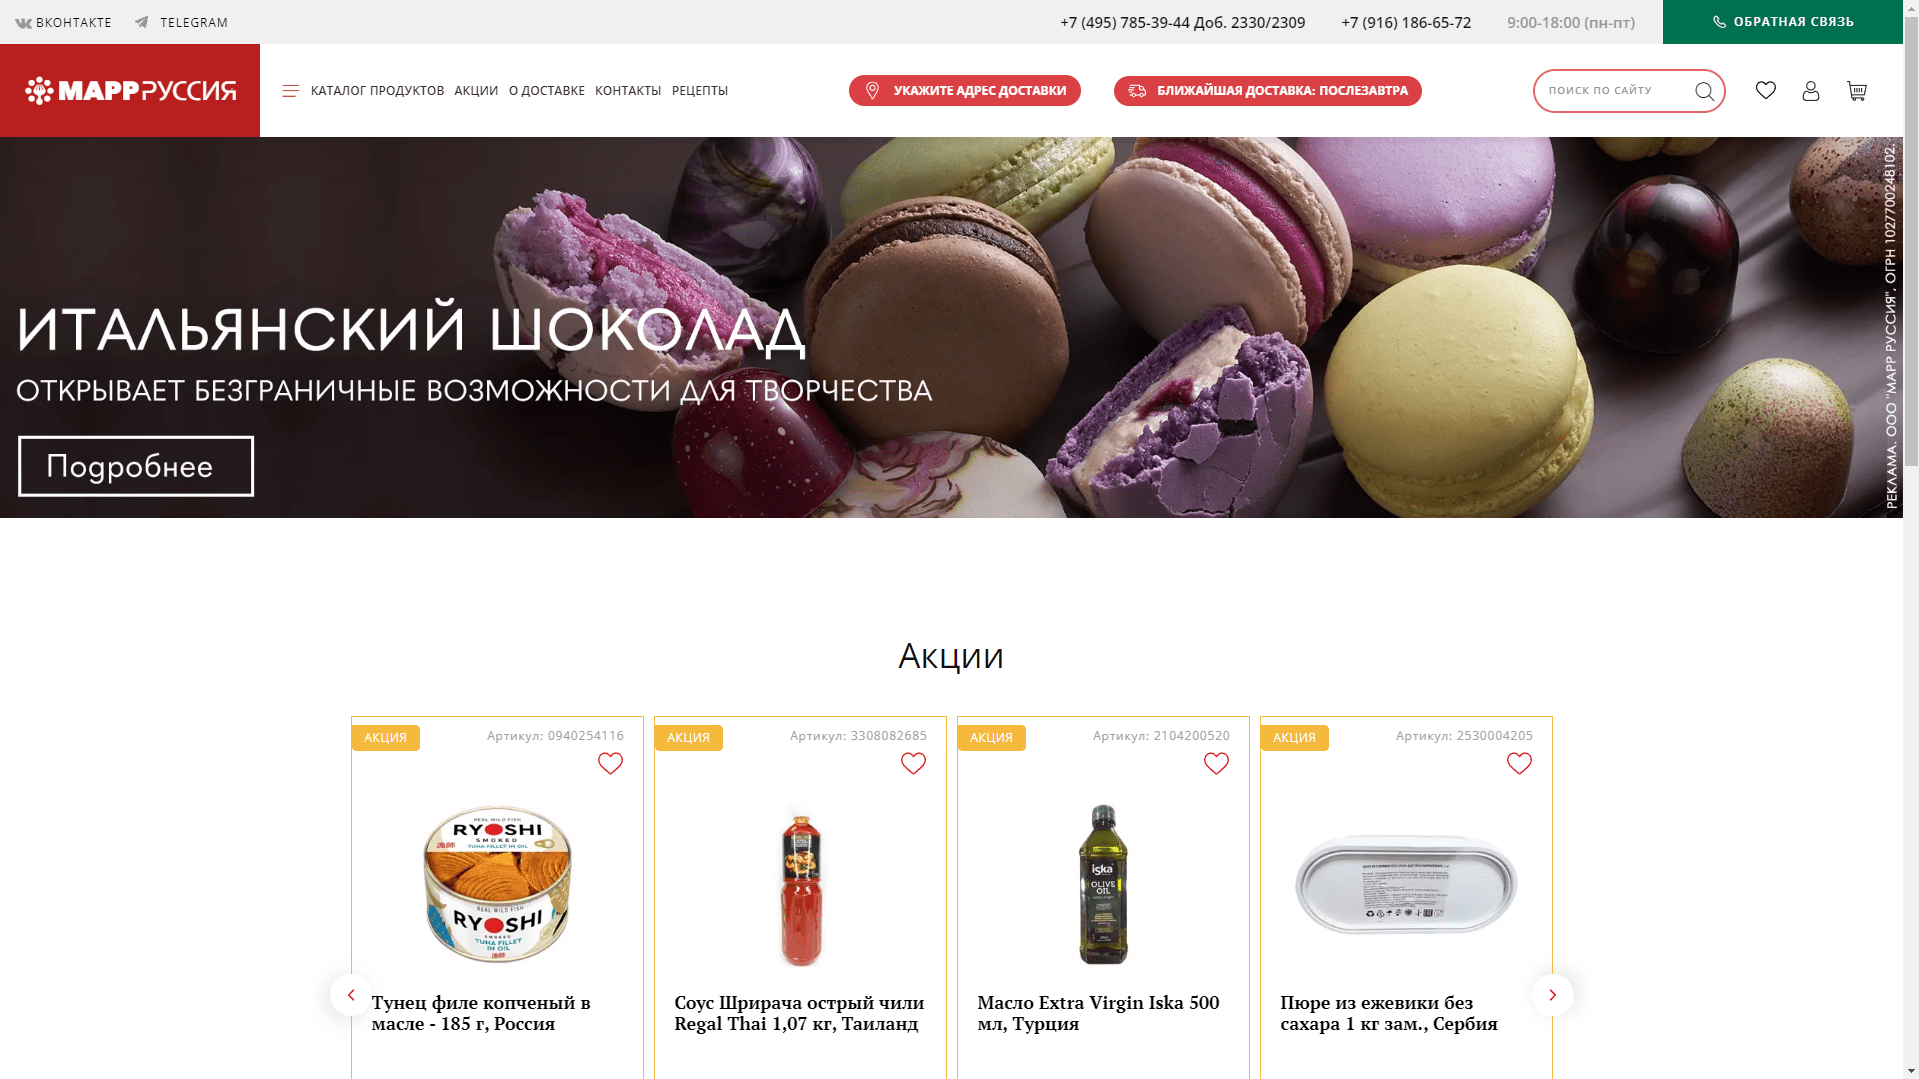
Task: Focus the site search input field
Action: click(1615, 91)
